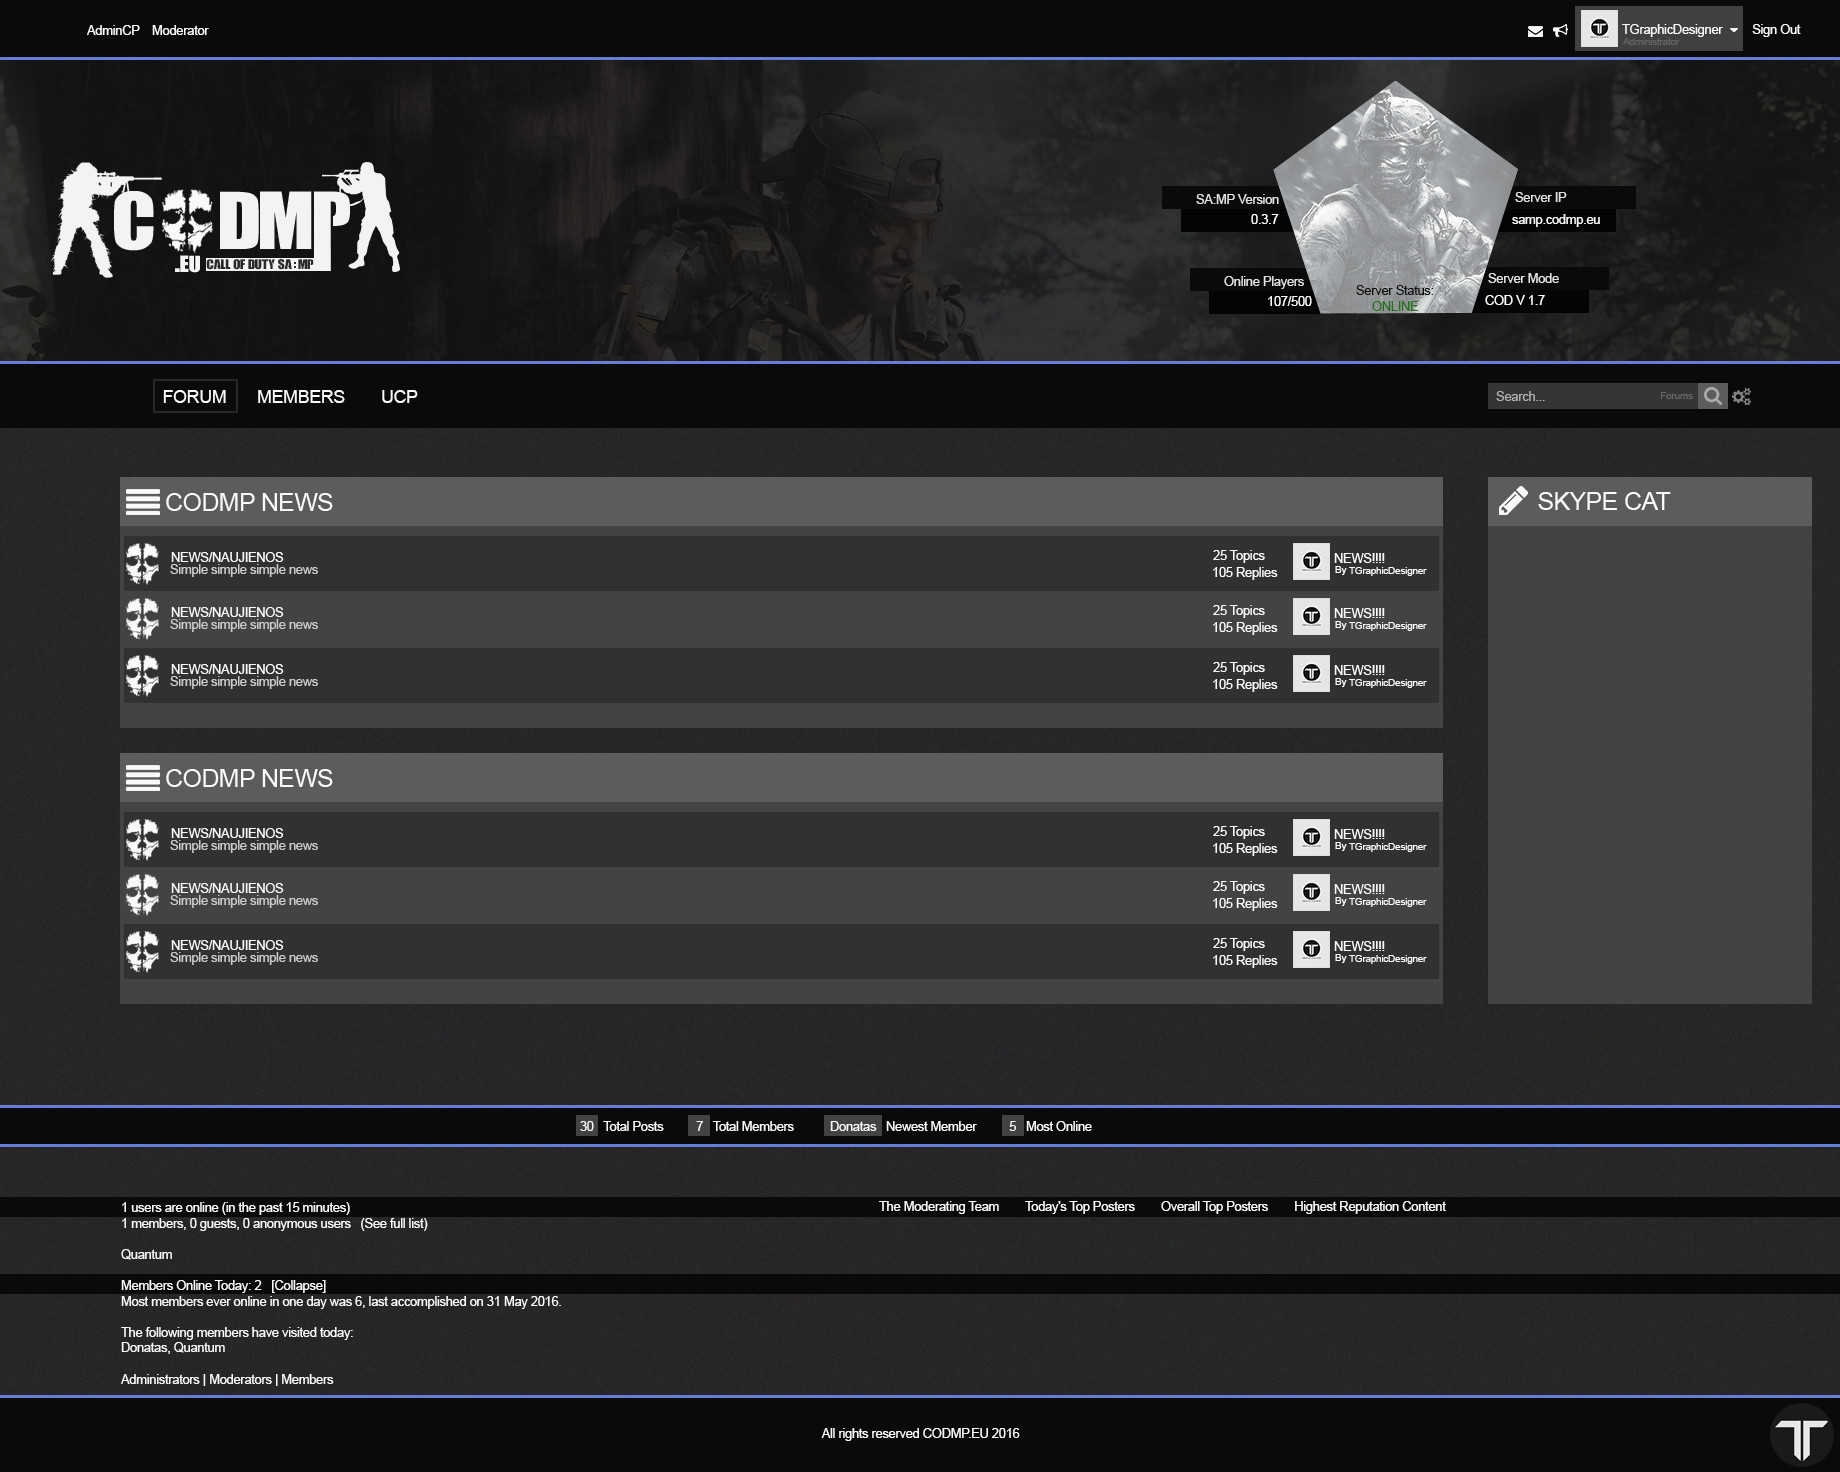The image size is (1840, 1472).
Task: Click inside the Search text field
Action: [1570, 396]
